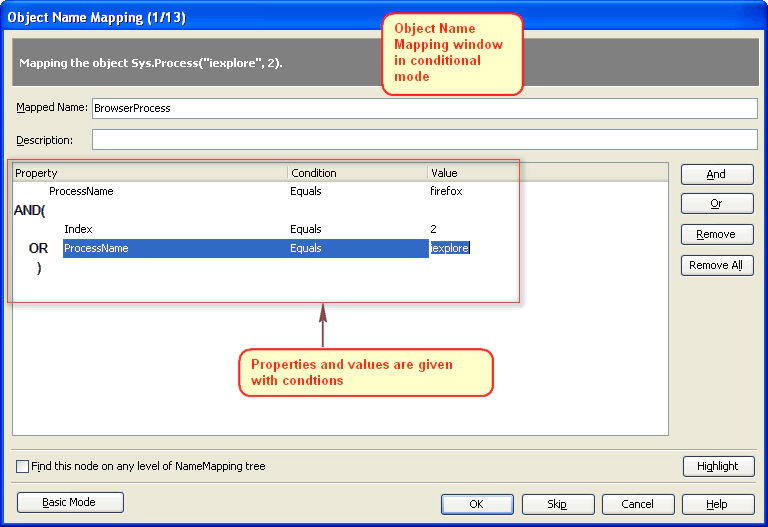Image resolution: width=768 pixels, height=527 pixels.
Task: Click the Property column header
Action: pyautogui.click(x=150, y=173)
